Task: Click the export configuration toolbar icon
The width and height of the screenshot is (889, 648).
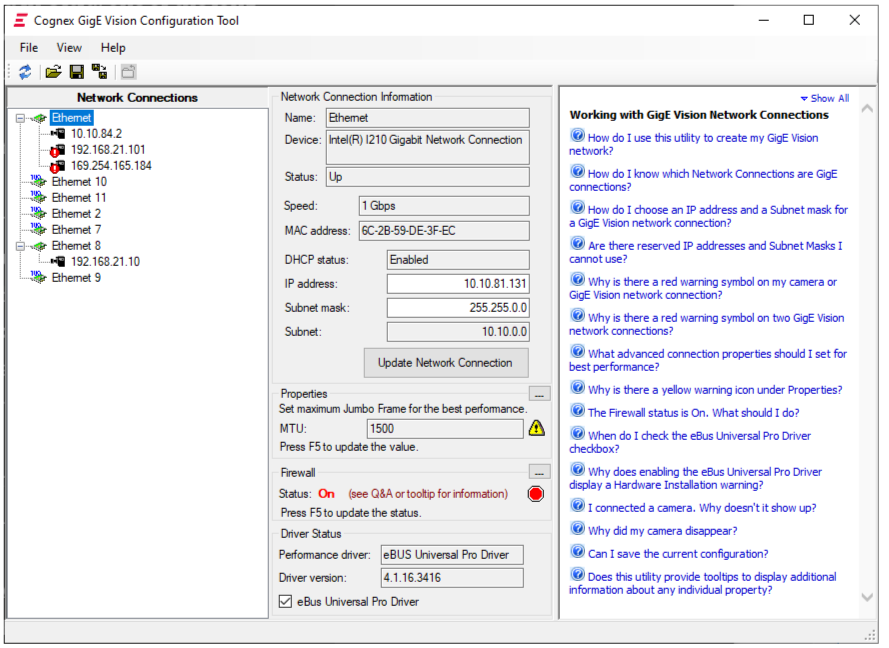Action: pyautogui.click(x=97, y=71)
